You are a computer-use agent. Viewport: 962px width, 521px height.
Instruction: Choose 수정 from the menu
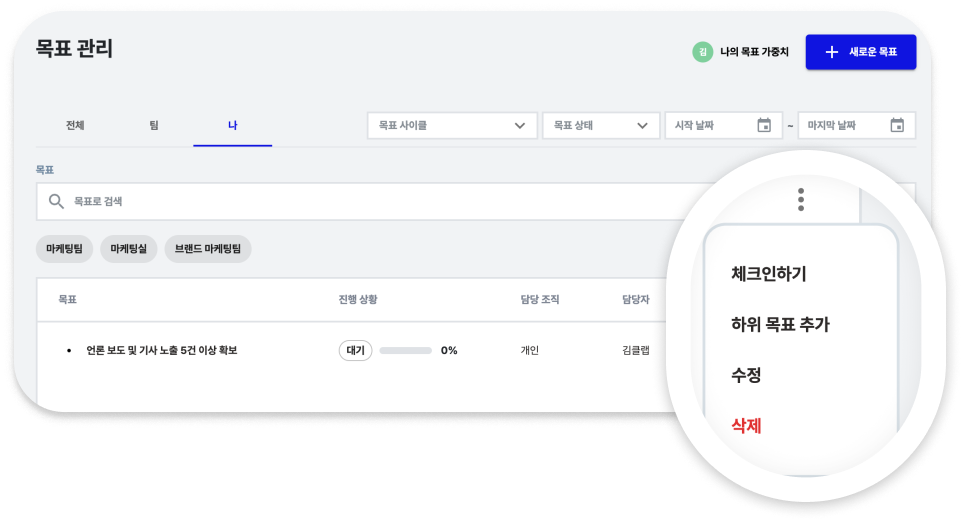[x=746, y=375]
